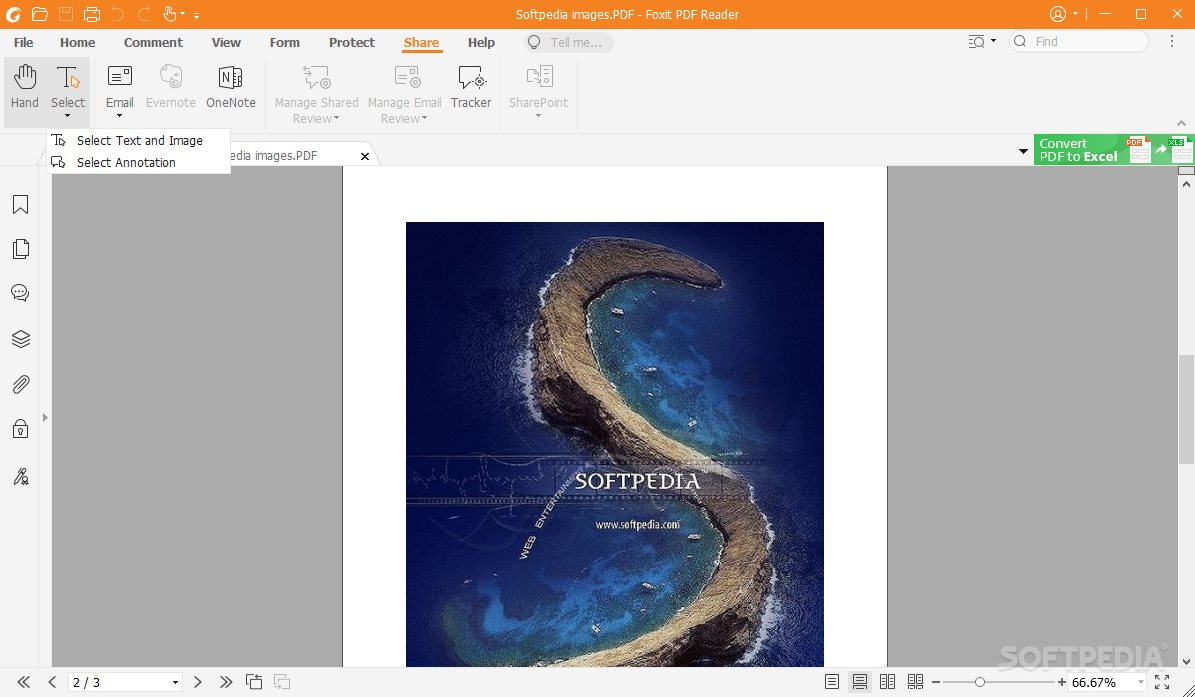The height and width of the screenshot is (697, 1195).
Task: Open the zoom percentage dropdown
Action: click(1138, 683)
